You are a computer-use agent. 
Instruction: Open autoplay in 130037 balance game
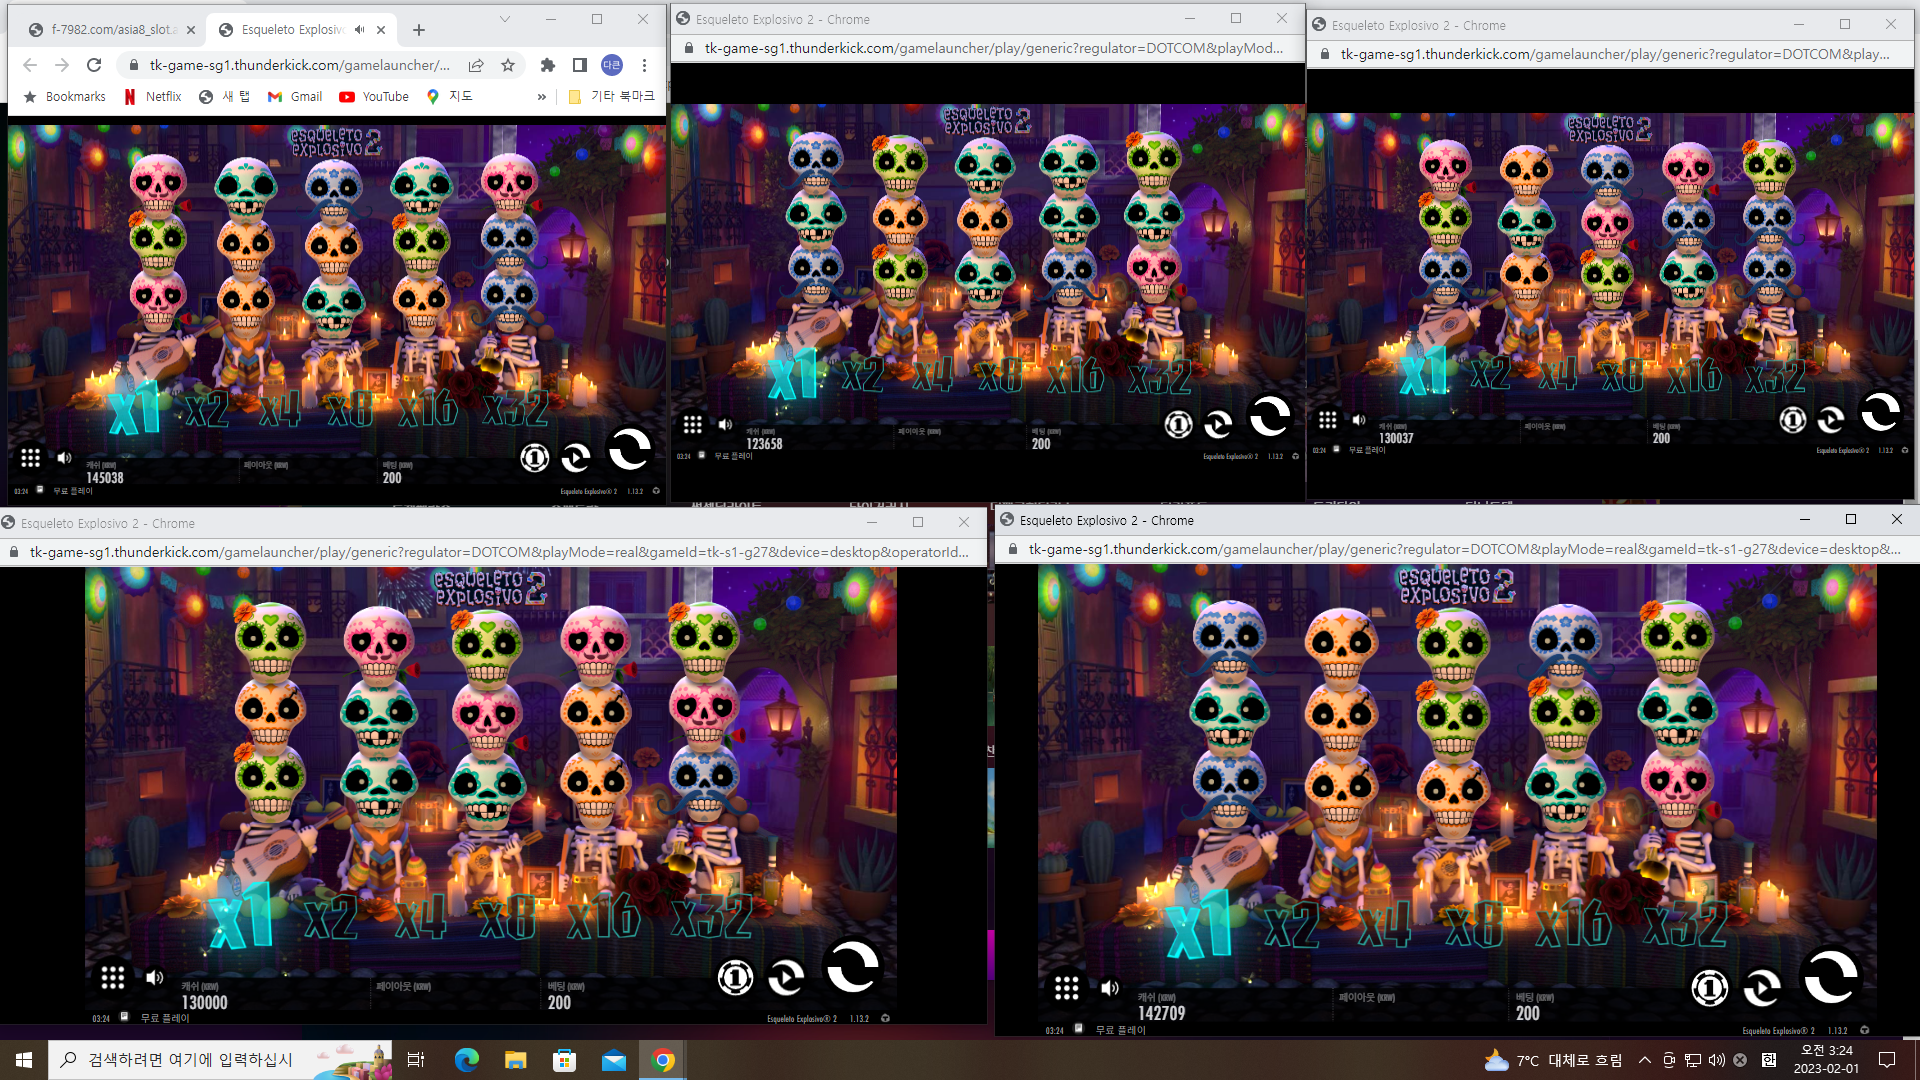[1831, 420]
